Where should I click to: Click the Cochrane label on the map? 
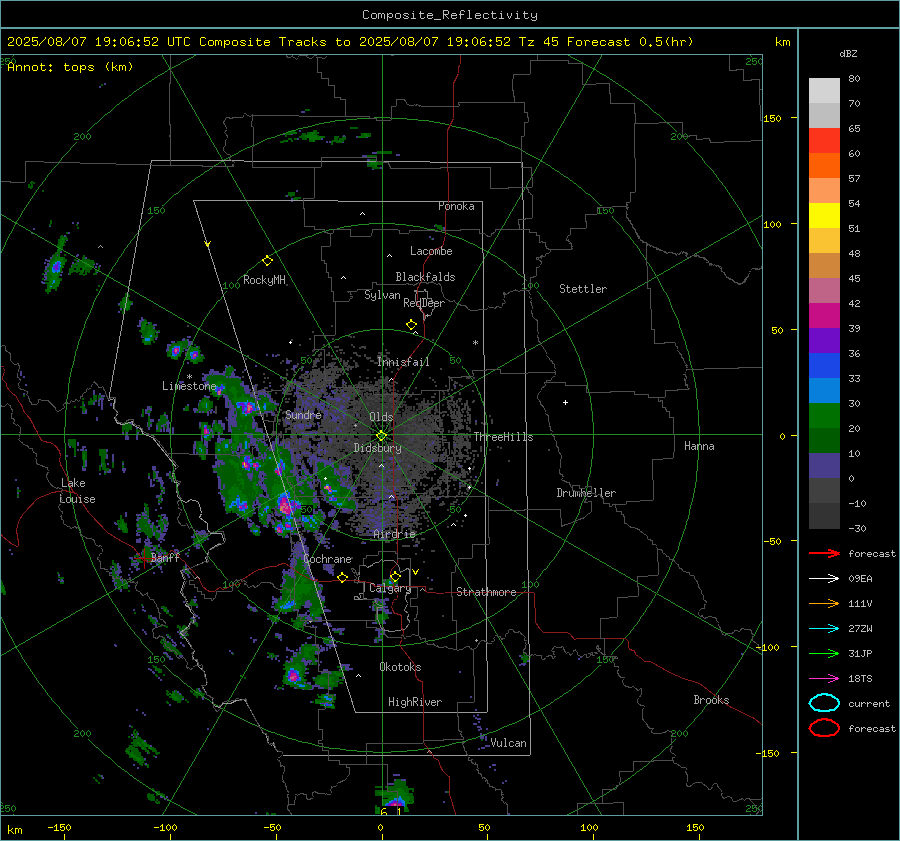pos(327,559)
